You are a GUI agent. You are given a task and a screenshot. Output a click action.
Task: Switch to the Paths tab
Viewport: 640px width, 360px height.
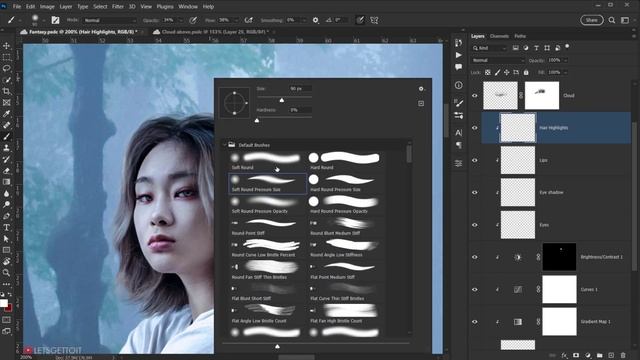click(x=520, y=36)
